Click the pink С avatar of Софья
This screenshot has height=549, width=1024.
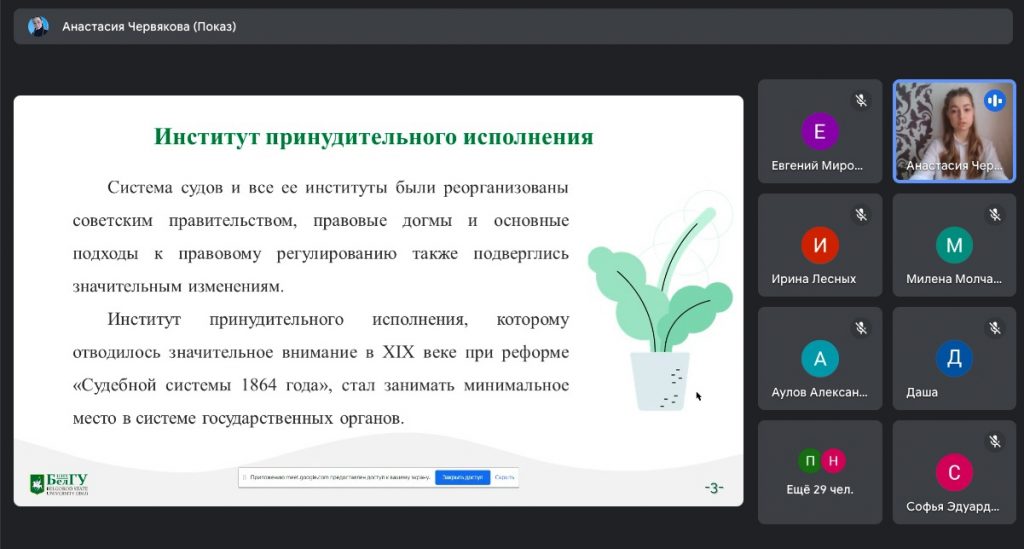point(954,472)
